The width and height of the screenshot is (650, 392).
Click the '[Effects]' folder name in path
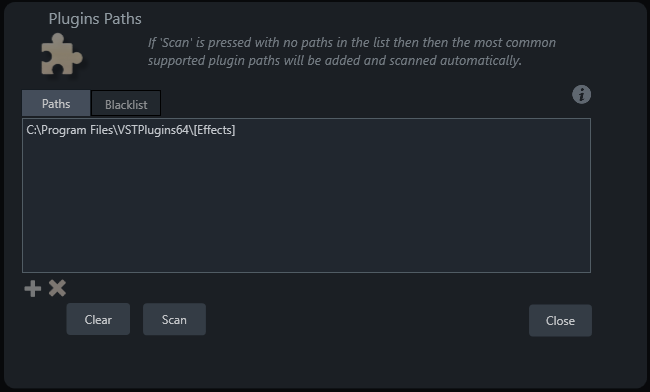pyautogui.click(x=214, y=130)
